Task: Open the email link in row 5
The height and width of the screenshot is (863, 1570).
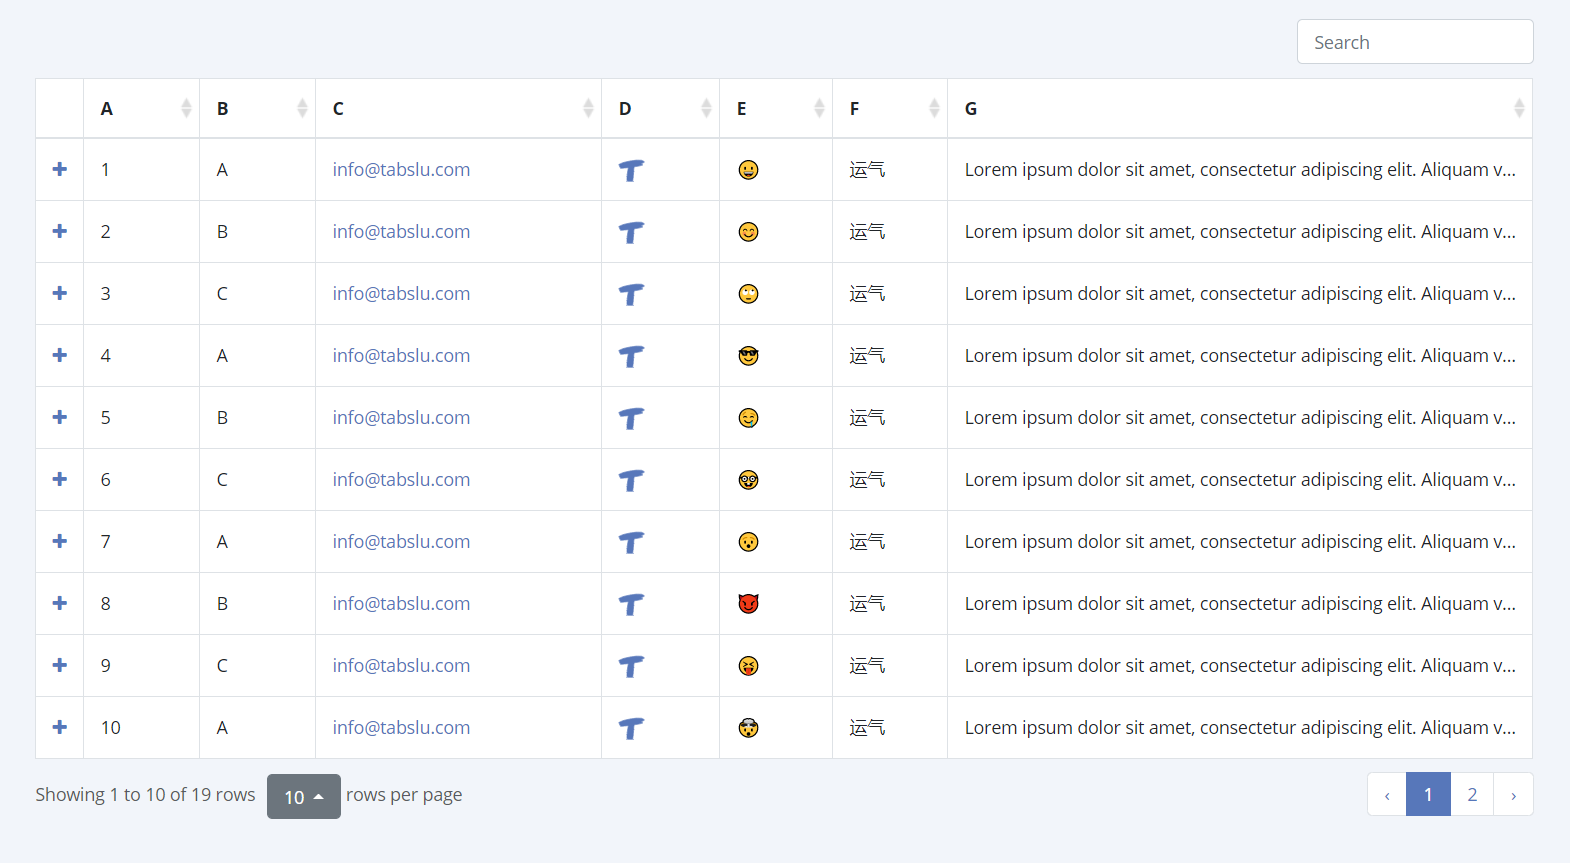Action: tap(401, 417)
